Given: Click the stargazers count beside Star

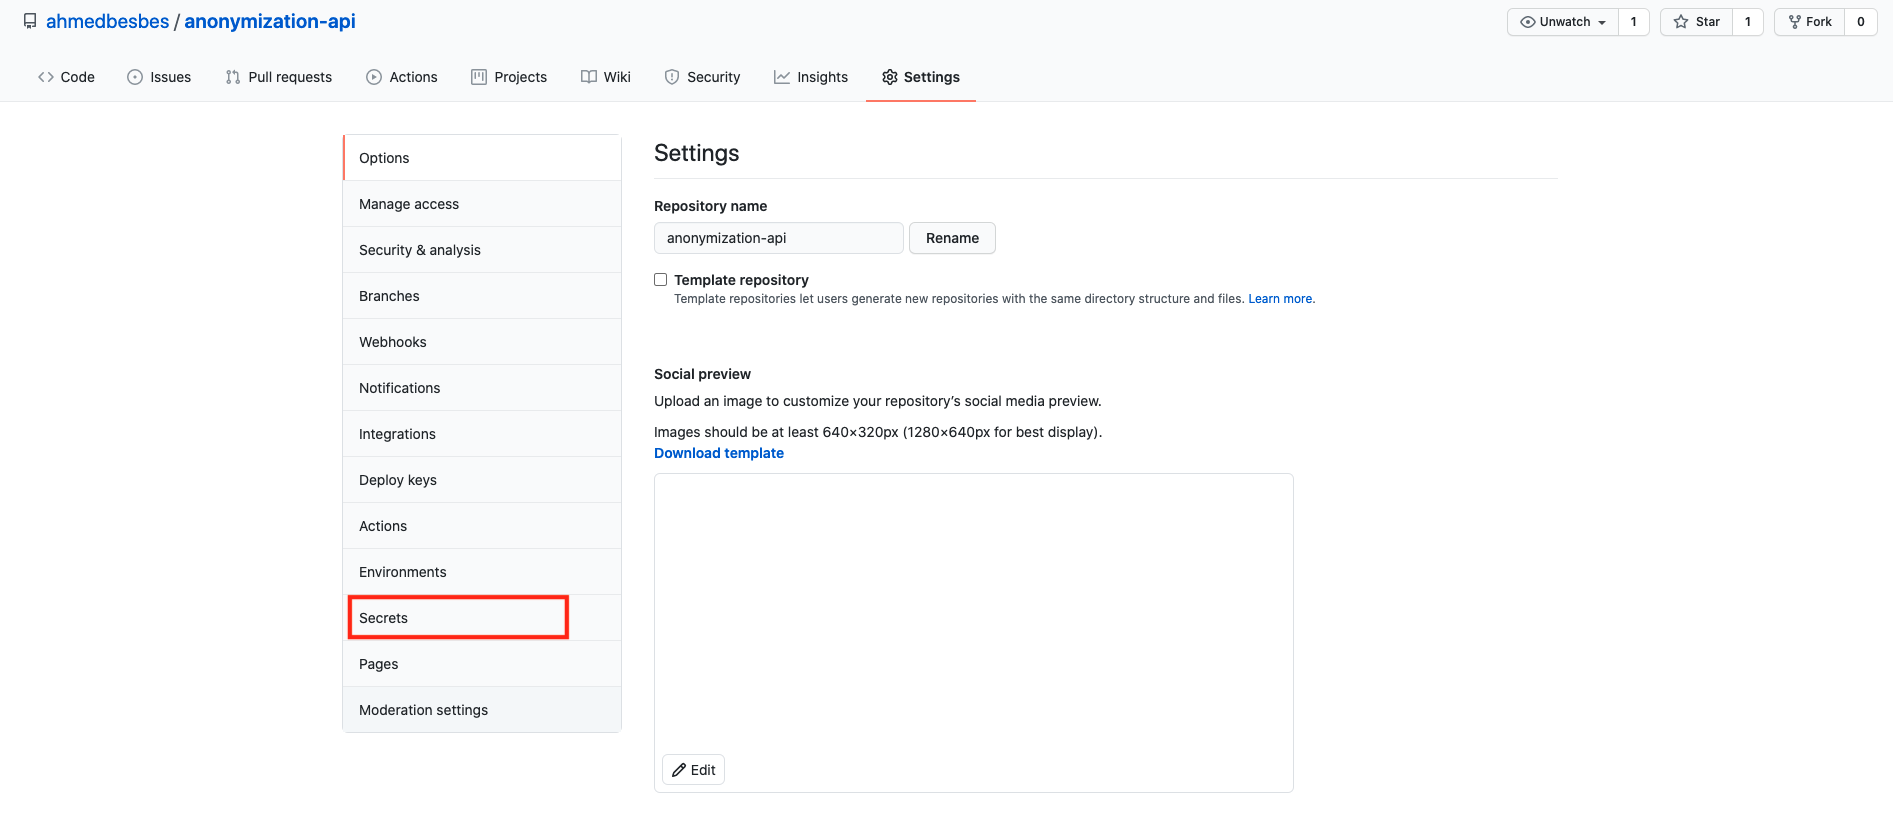Looking at the screenshot, I should [x=1748, y=22].
